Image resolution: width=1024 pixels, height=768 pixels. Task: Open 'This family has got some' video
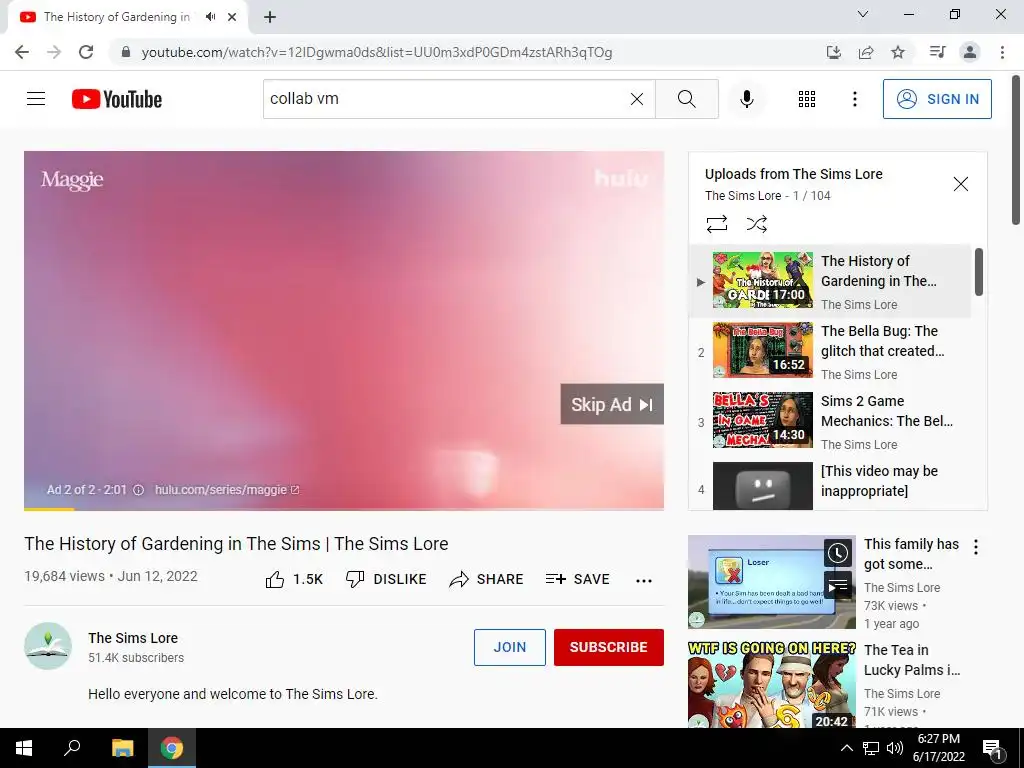(911, 554)
